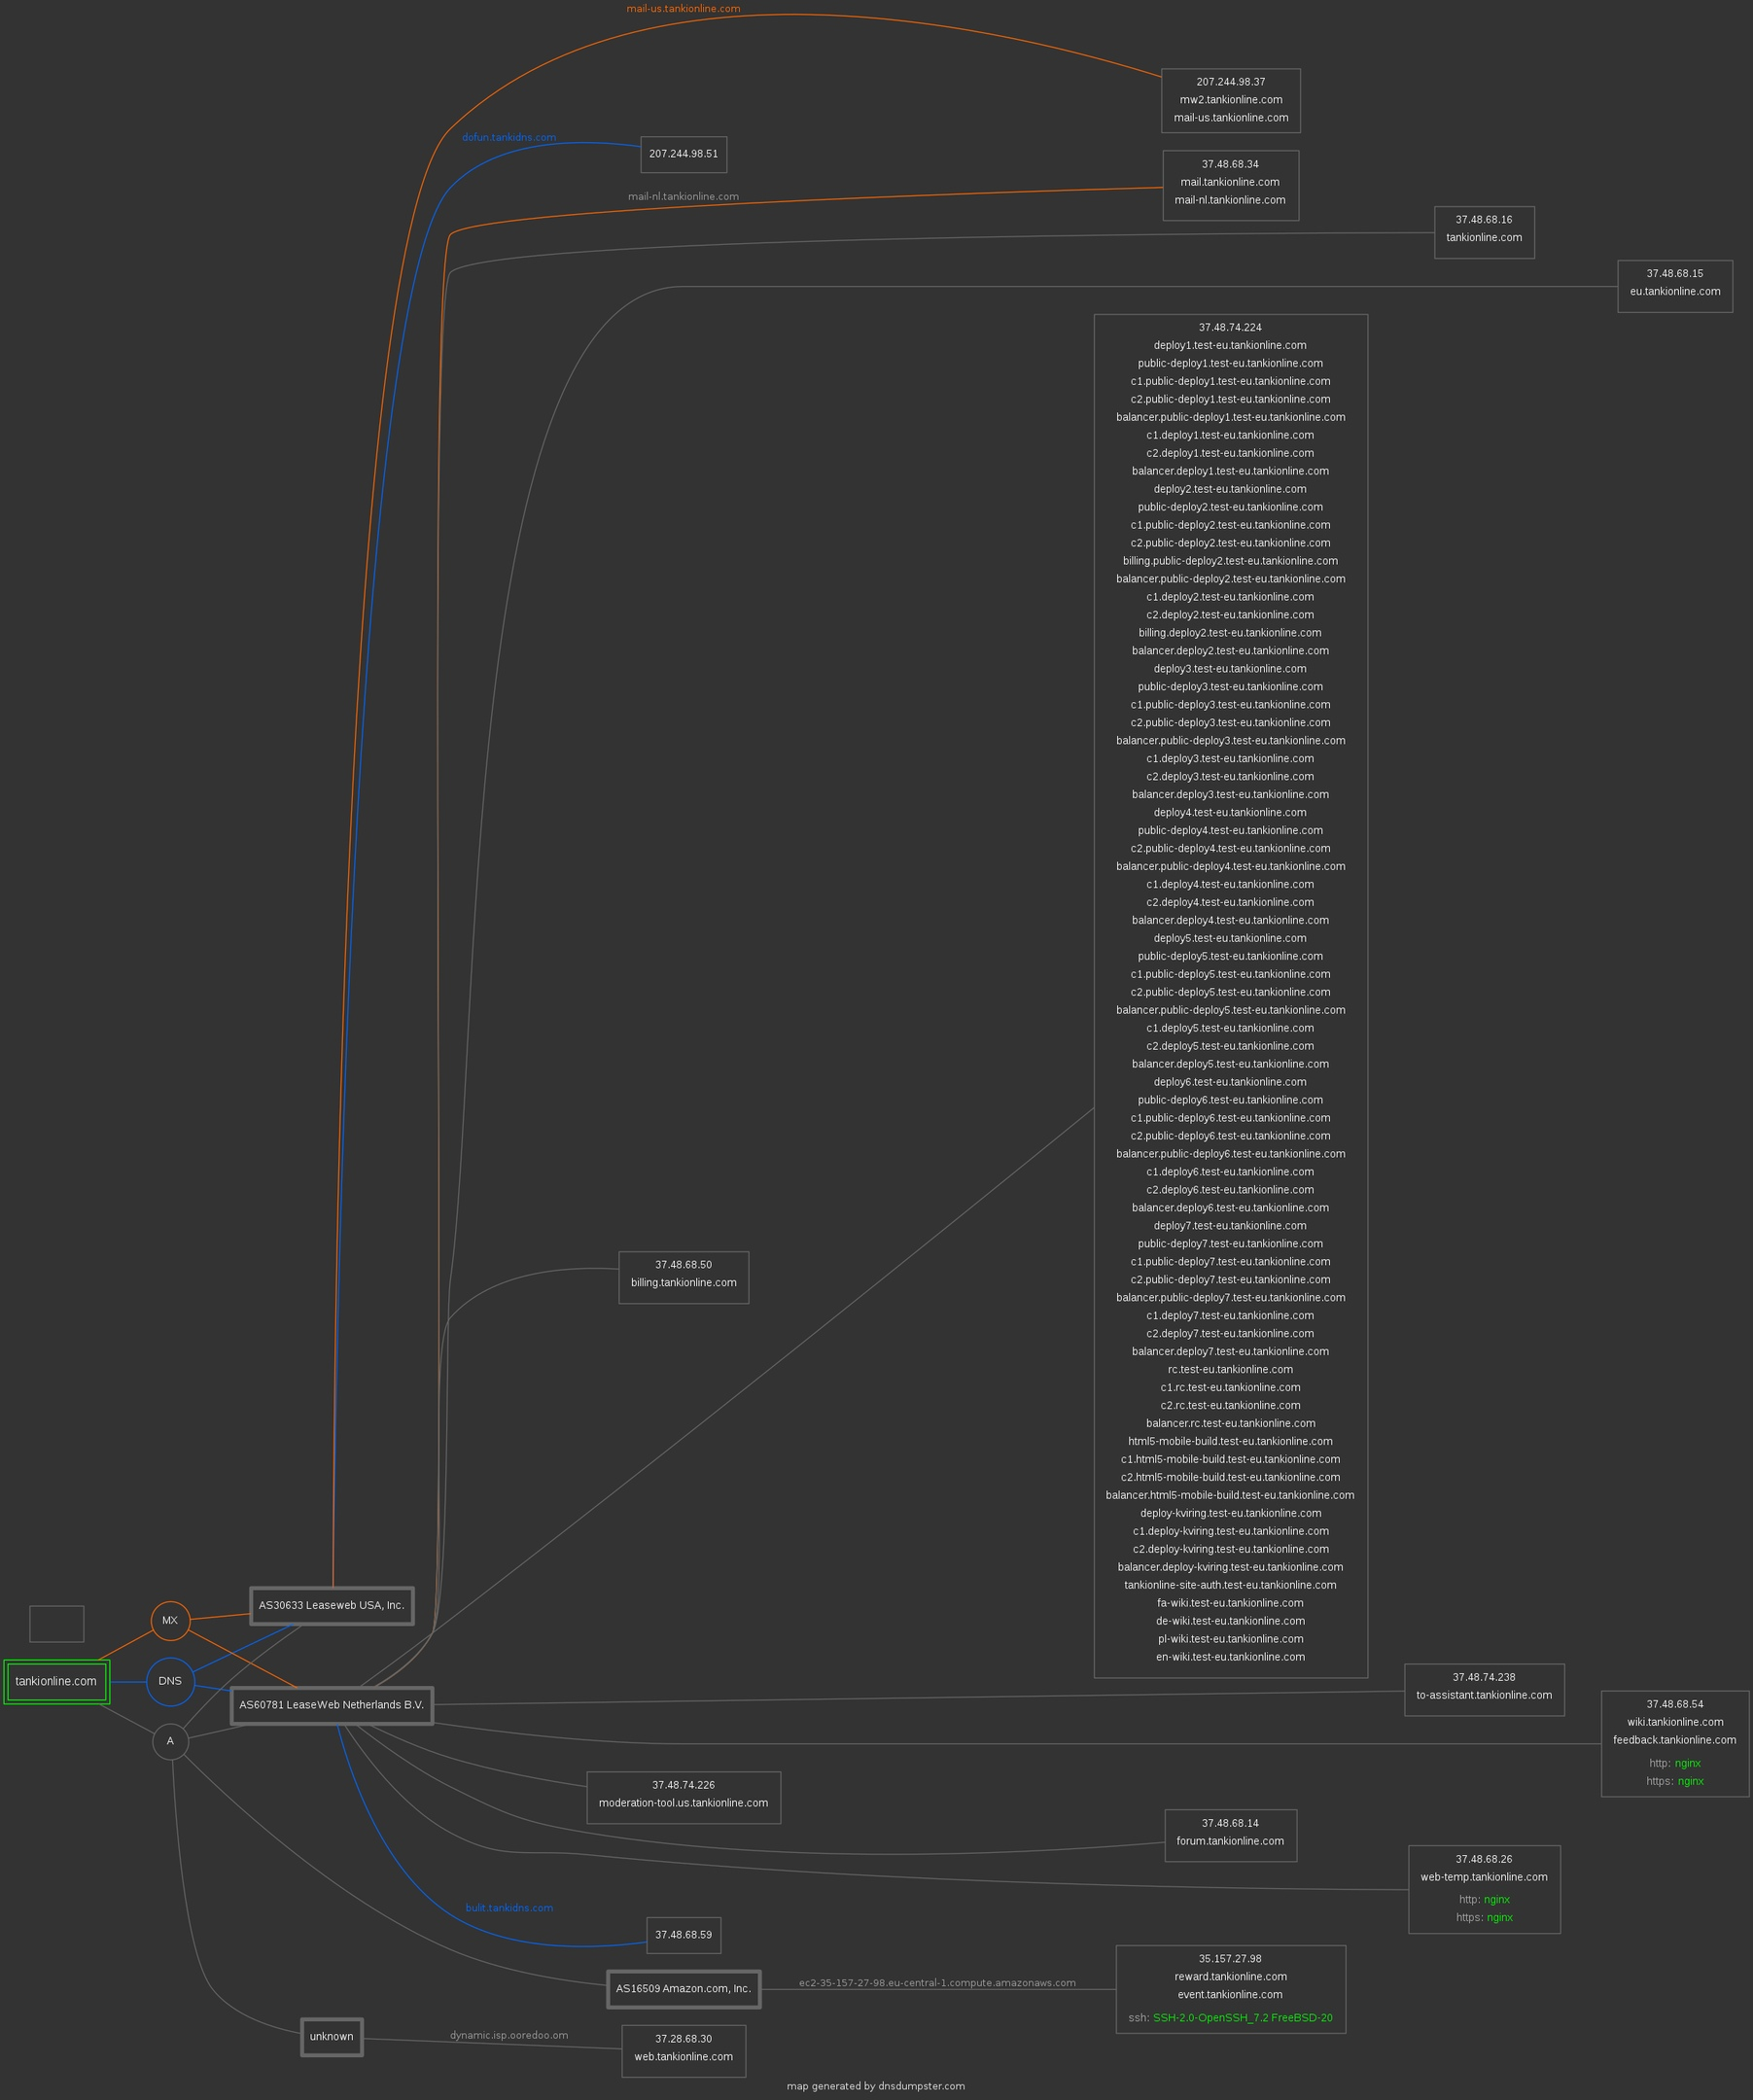Click the 207.244.98.51 host box
This screenshot has height=2100, width=1753.
point(683,154)
